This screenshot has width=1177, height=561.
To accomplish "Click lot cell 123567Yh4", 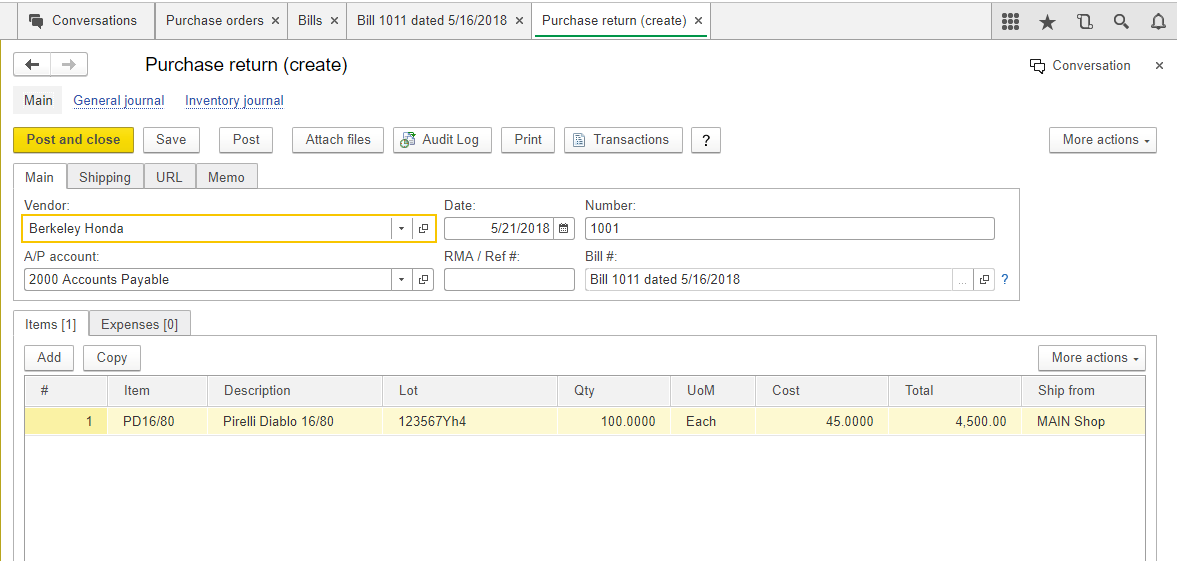I will point(470,421).
